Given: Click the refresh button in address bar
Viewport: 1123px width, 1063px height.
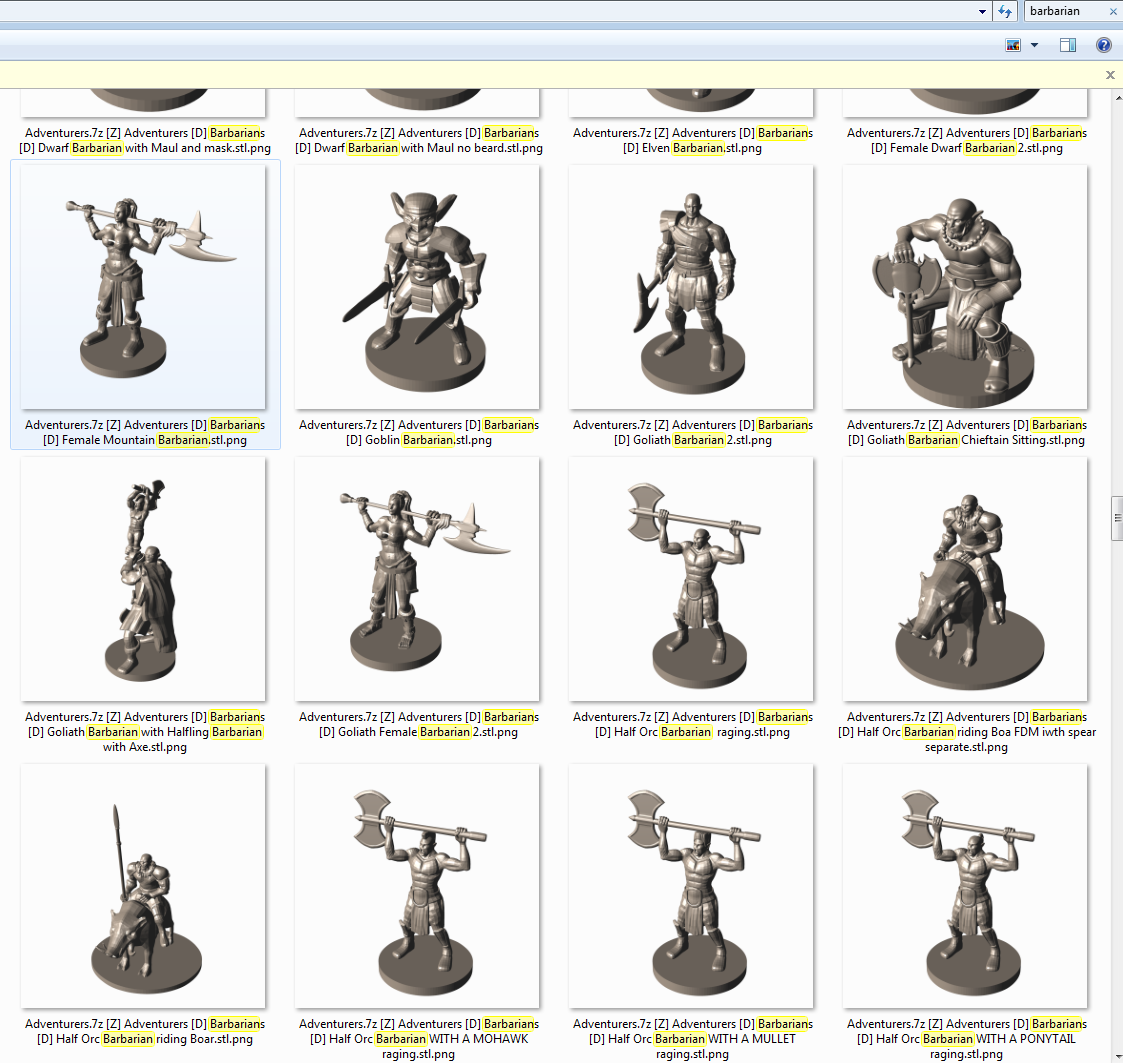Looking at the screenshot, I should (x=1005, y=11).
